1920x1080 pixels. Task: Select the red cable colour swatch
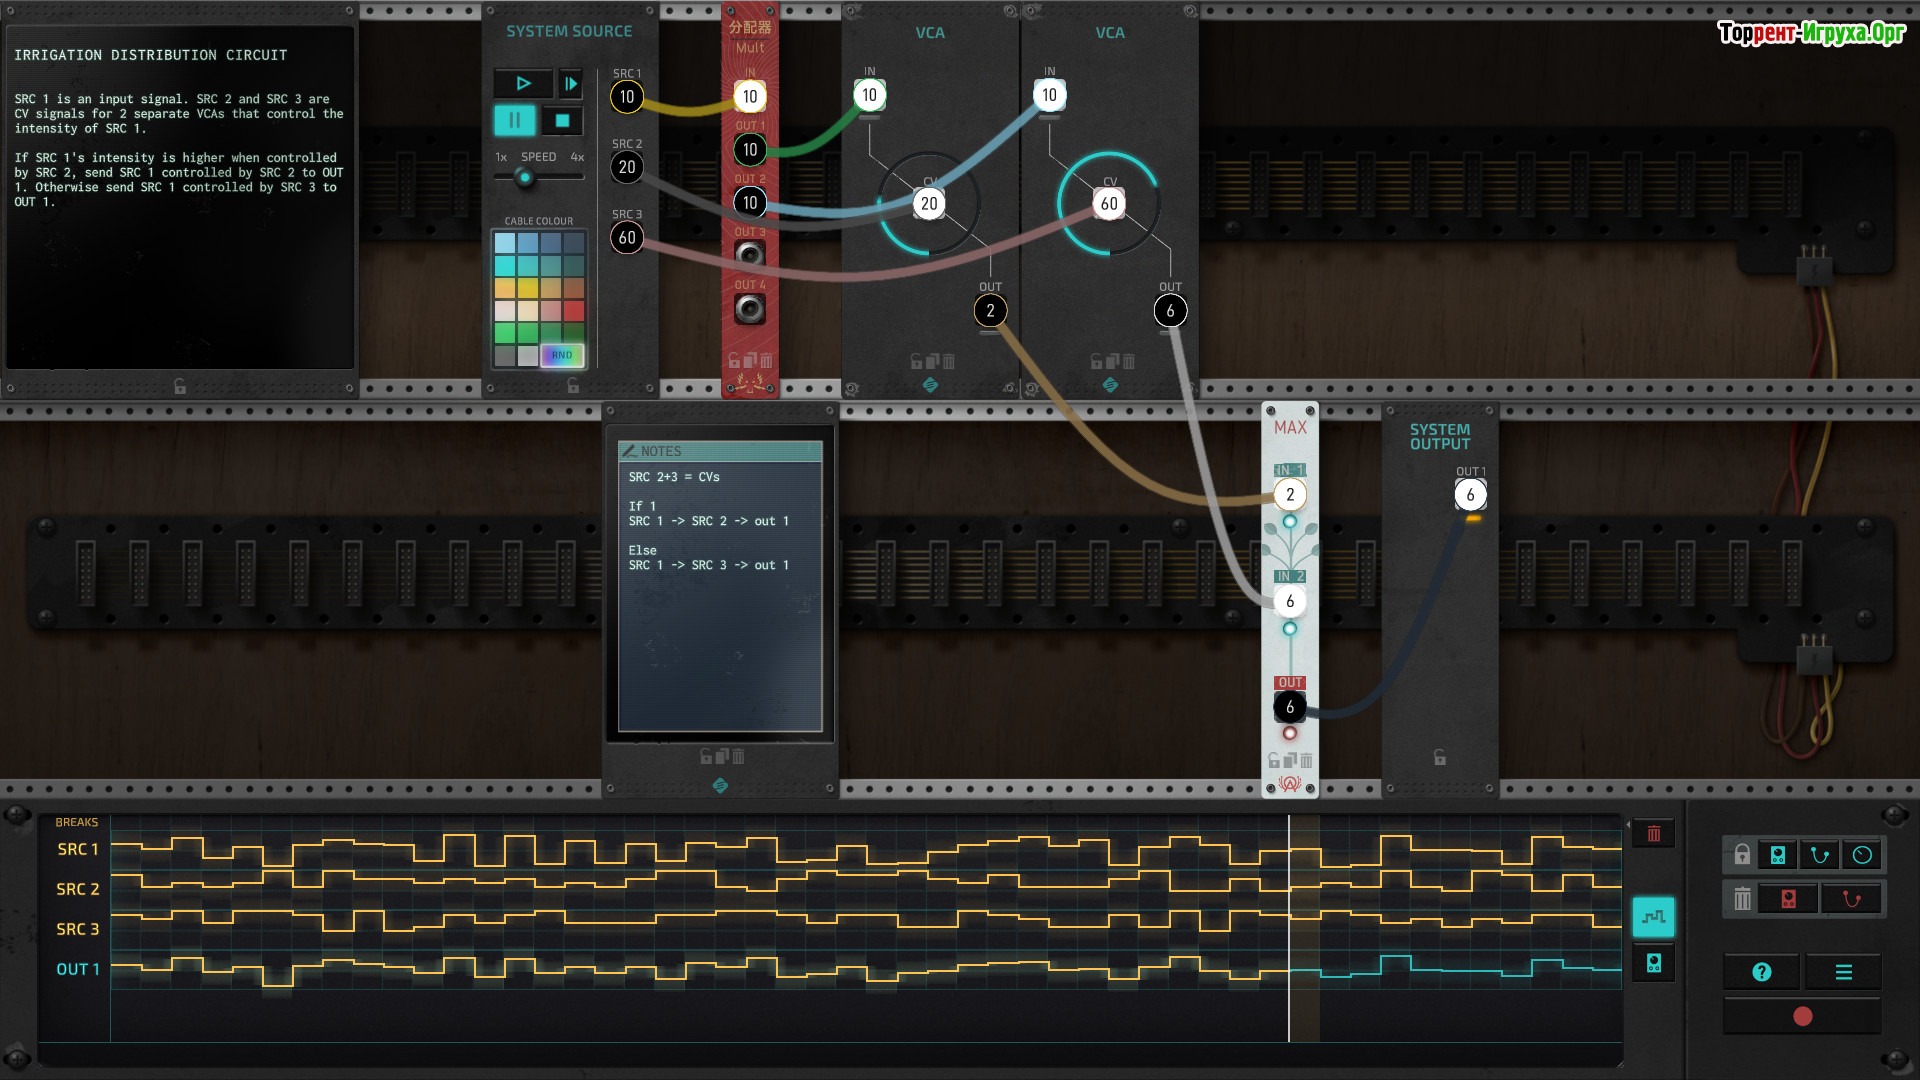(x=574, y=311)
